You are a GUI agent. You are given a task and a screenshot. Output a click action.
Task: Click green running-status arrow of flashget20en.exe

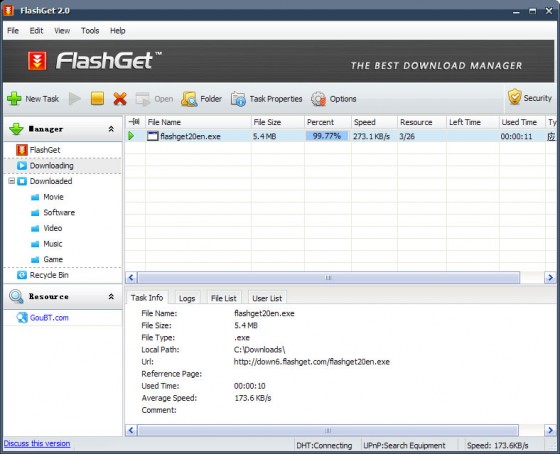click(131, 136)
